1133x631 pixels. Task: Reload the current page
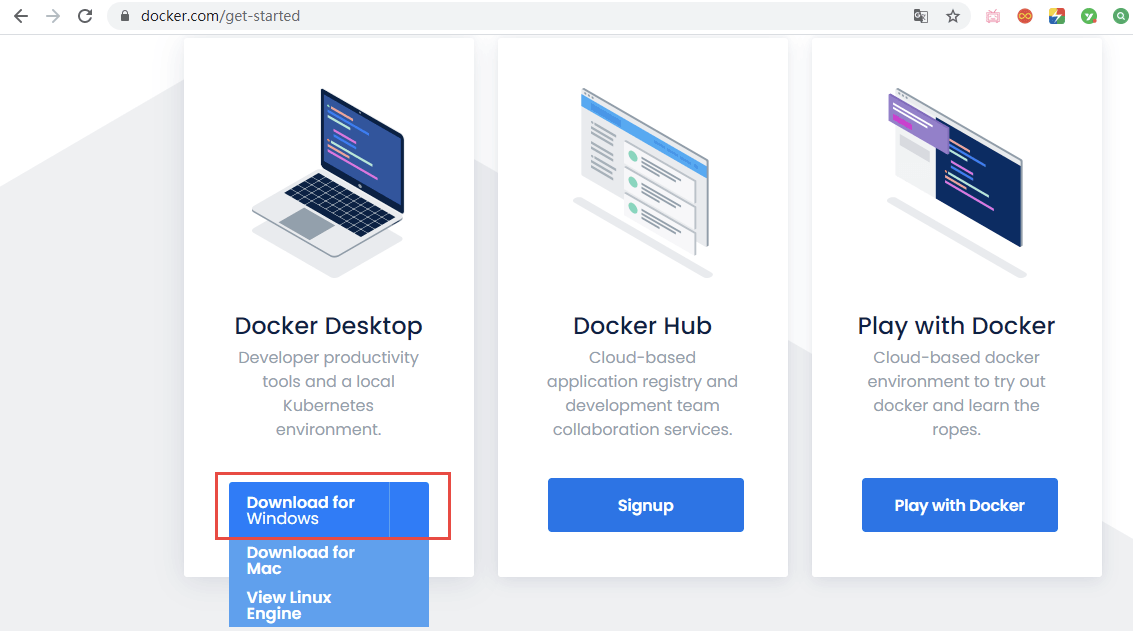coord(85,16)
